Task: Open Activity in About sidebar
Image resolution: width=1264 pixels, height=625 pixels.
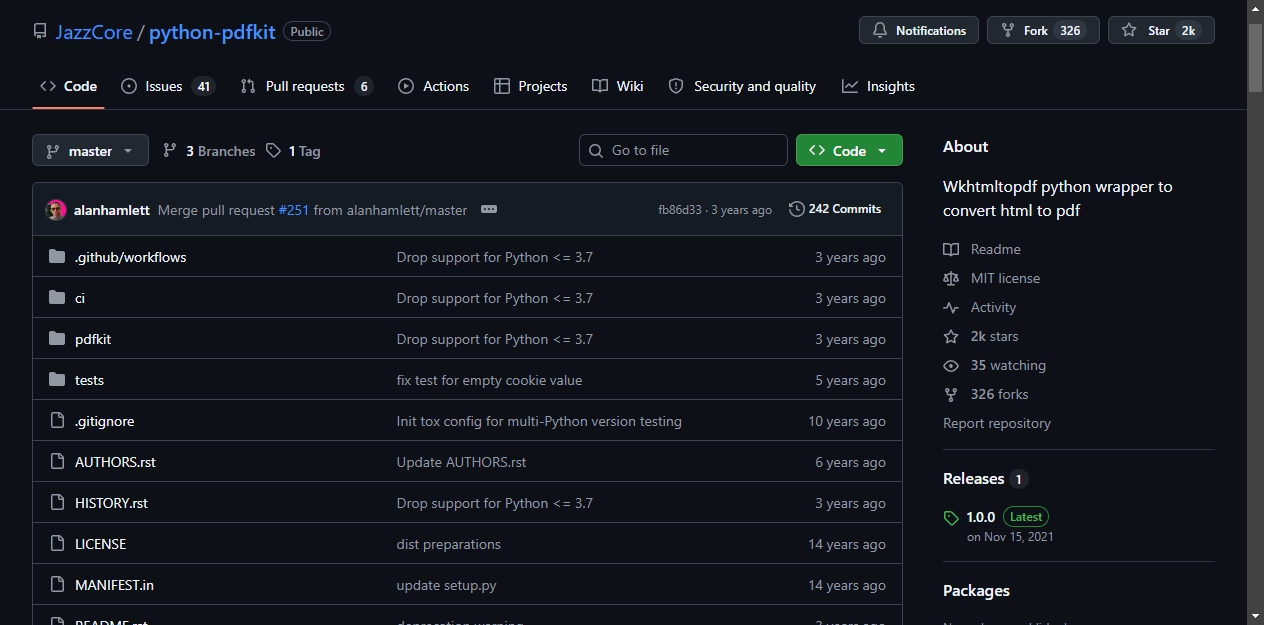Action: point(980,307)
